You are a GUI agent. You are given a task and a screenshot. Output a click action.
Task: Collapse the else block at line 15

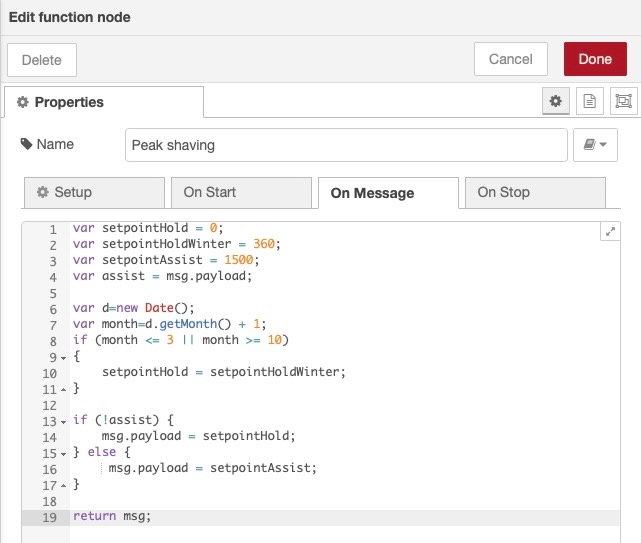63,453
